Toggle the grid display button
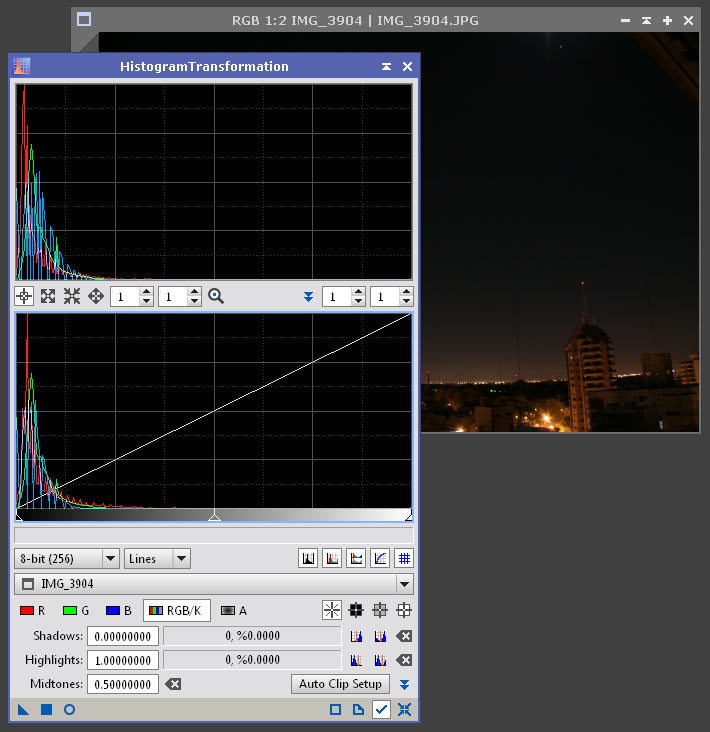 pos(404,559)
